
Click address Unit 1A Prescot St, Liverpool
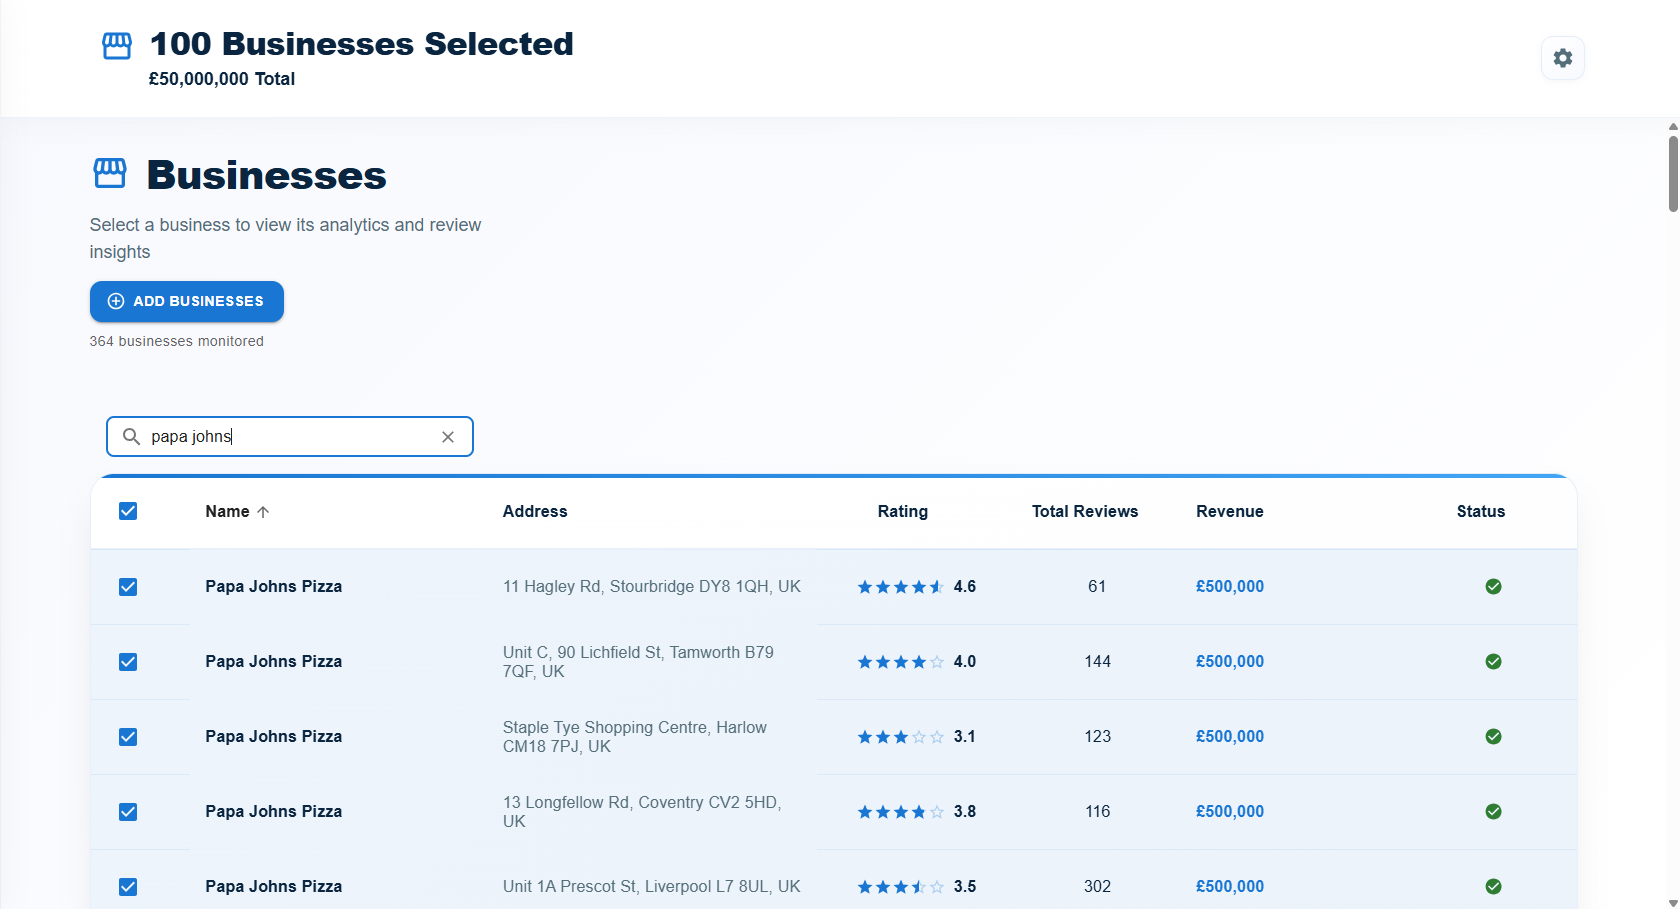click(x=652, y=887)
